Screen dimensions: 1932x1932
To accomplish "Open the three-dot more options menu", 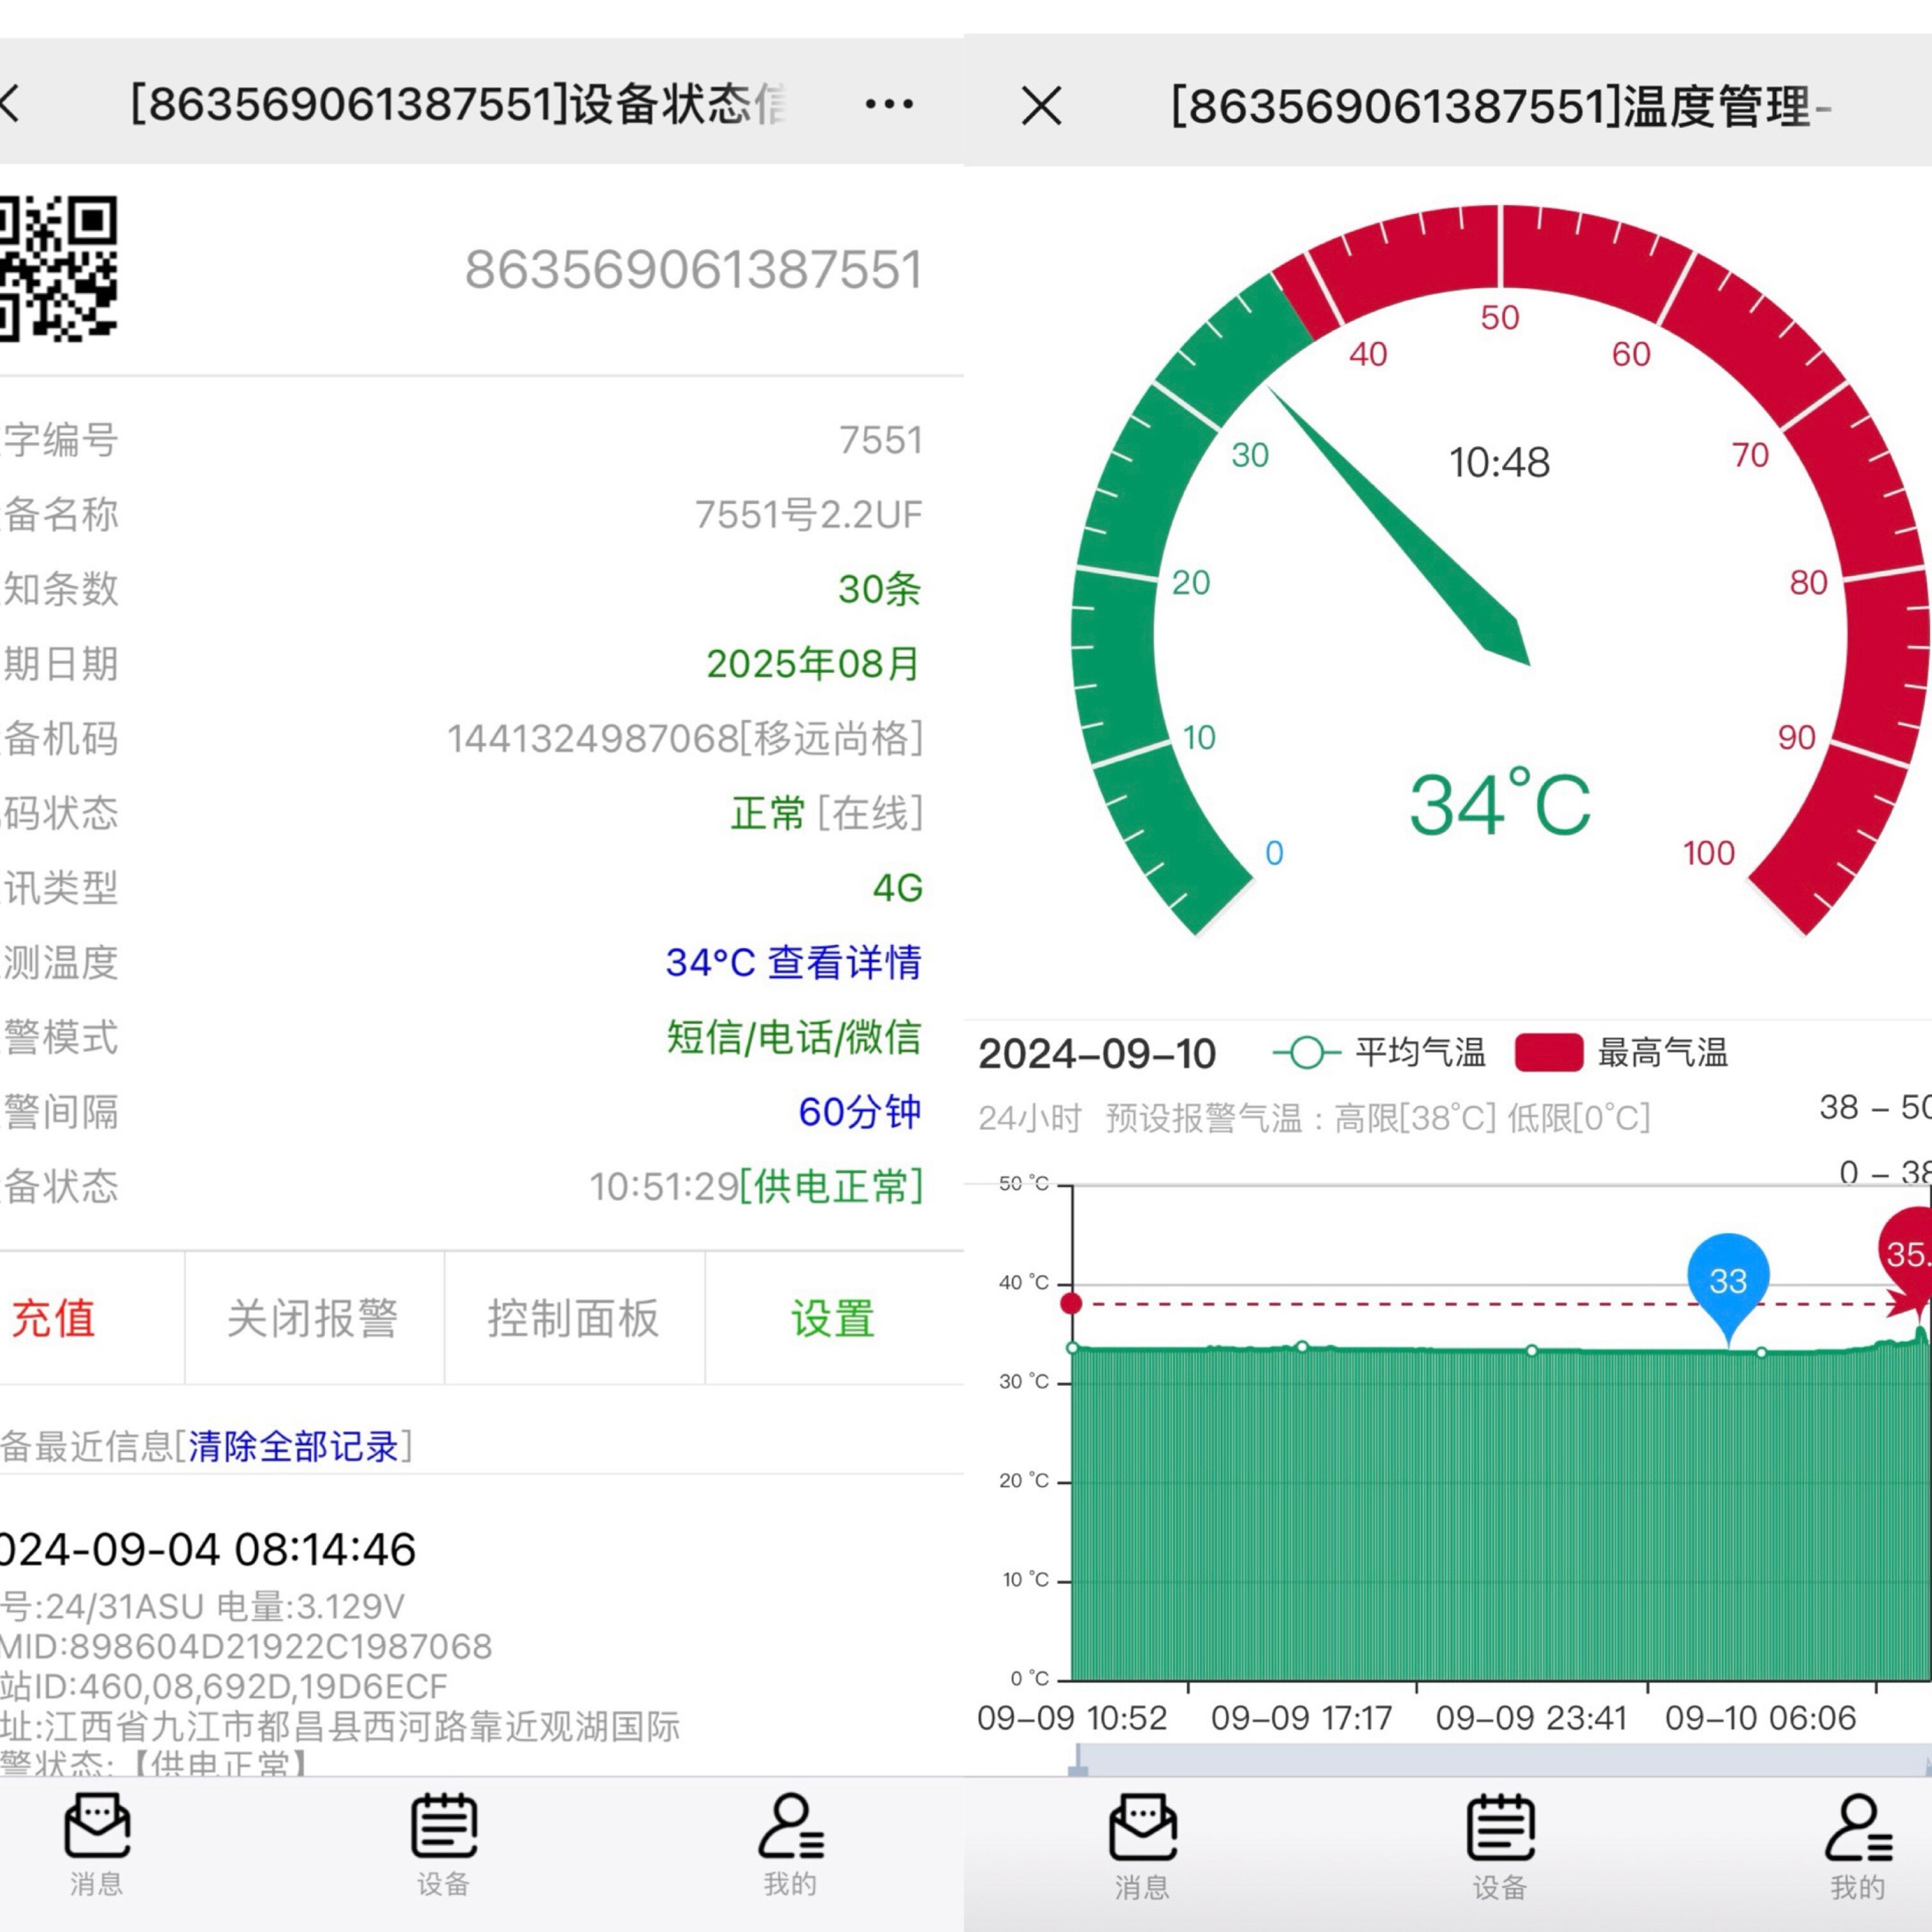I will coord(889,104).
